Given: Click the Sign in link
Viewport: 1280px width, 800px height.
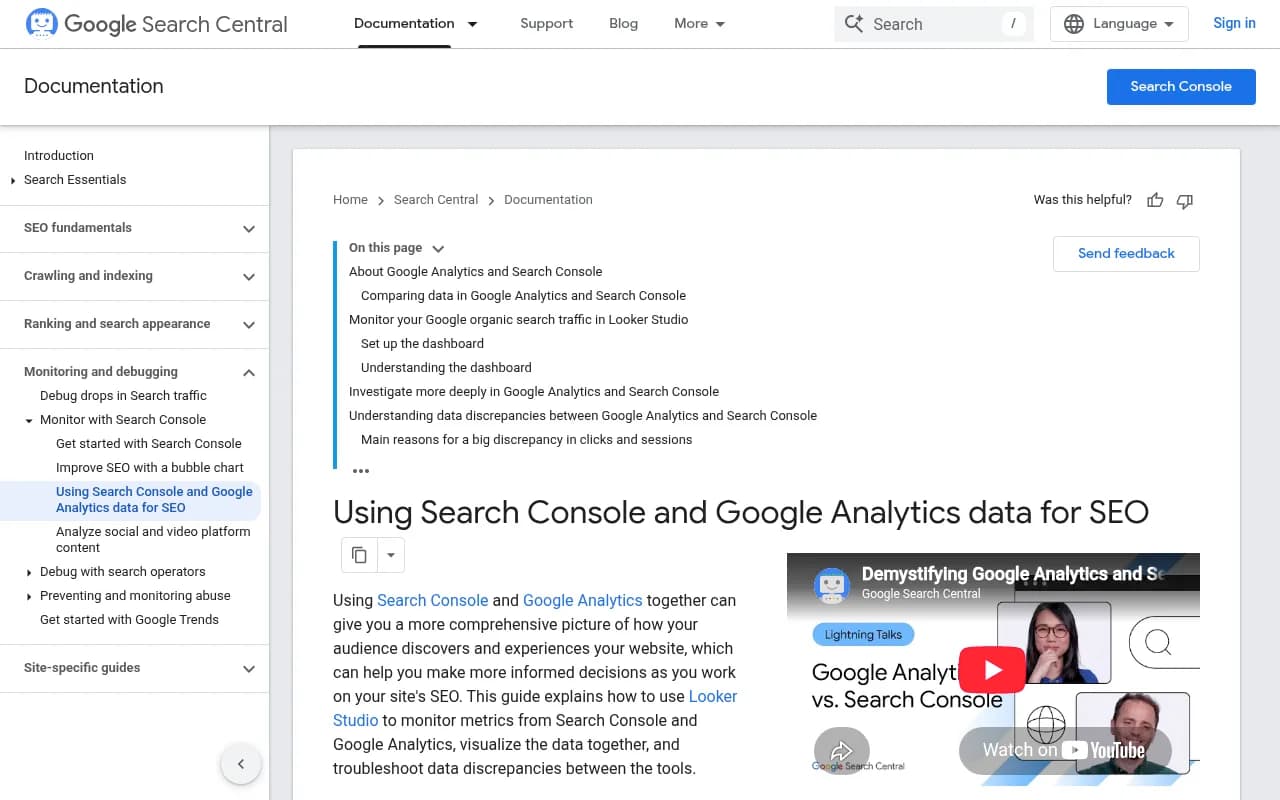Looking at the screenshot, I should [x=1234, y=24].
